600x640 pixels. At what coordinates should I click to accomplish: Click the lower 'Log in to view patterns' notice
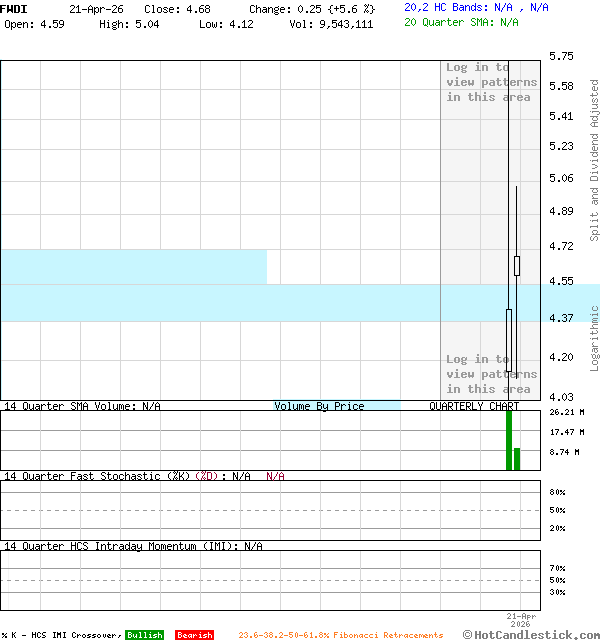pos(491,374)
